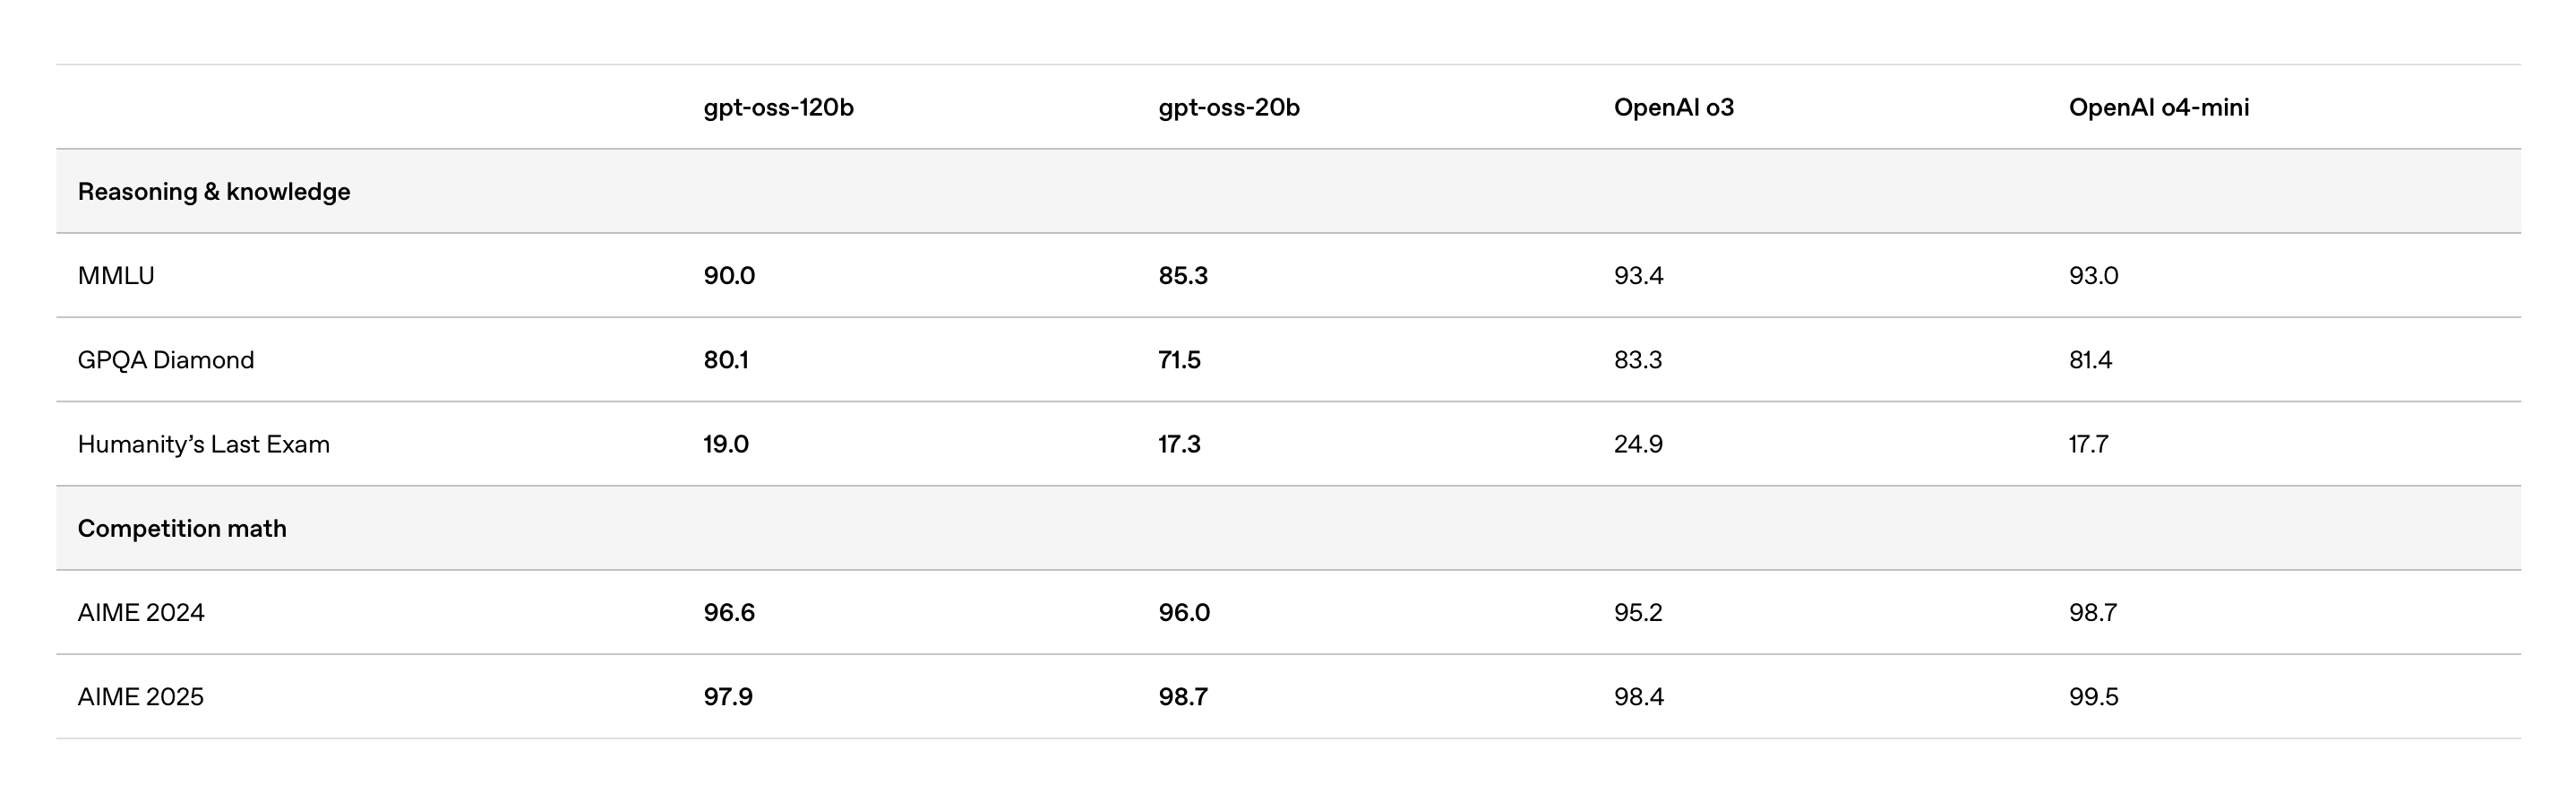2576x785 pixels.
Task: Select the 96.6 AIME 2024 score
Action: click(729, 613)
